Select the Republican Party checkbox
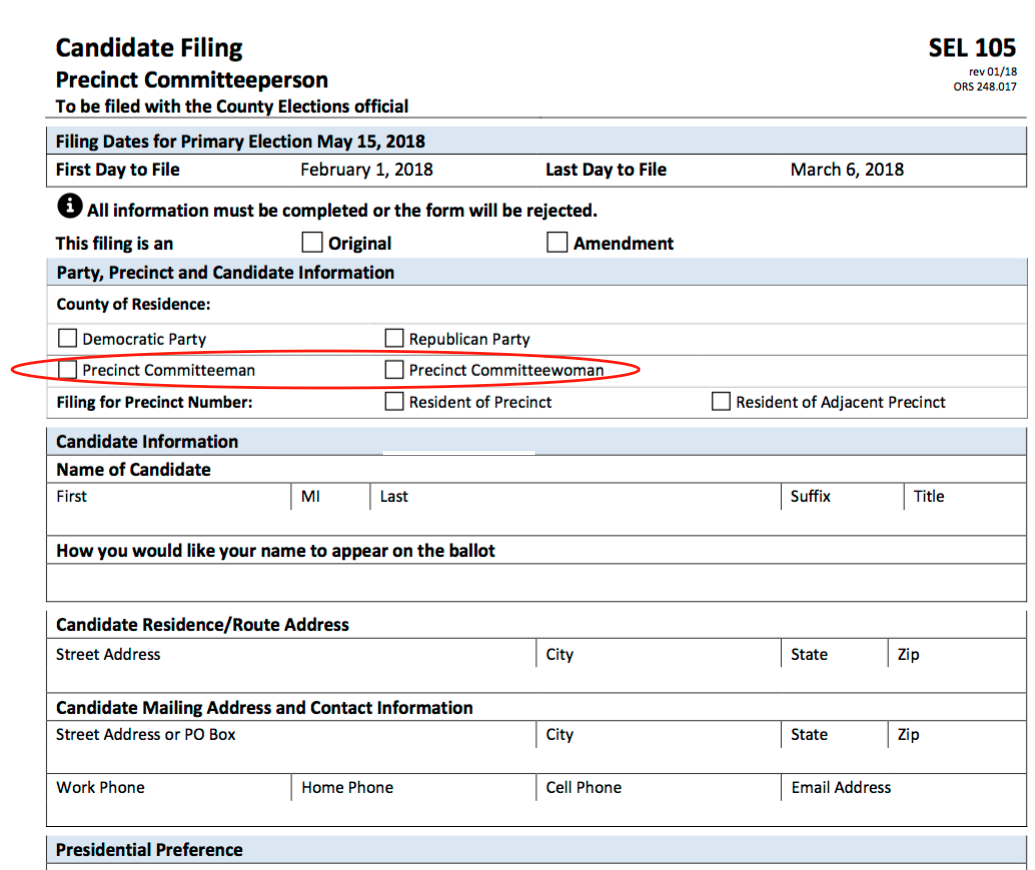 click(395, 339)
